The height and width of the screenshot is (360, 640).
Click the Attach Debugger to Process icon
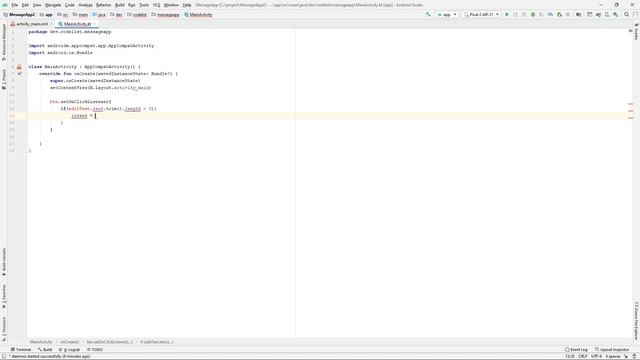[x=559, y=14]
